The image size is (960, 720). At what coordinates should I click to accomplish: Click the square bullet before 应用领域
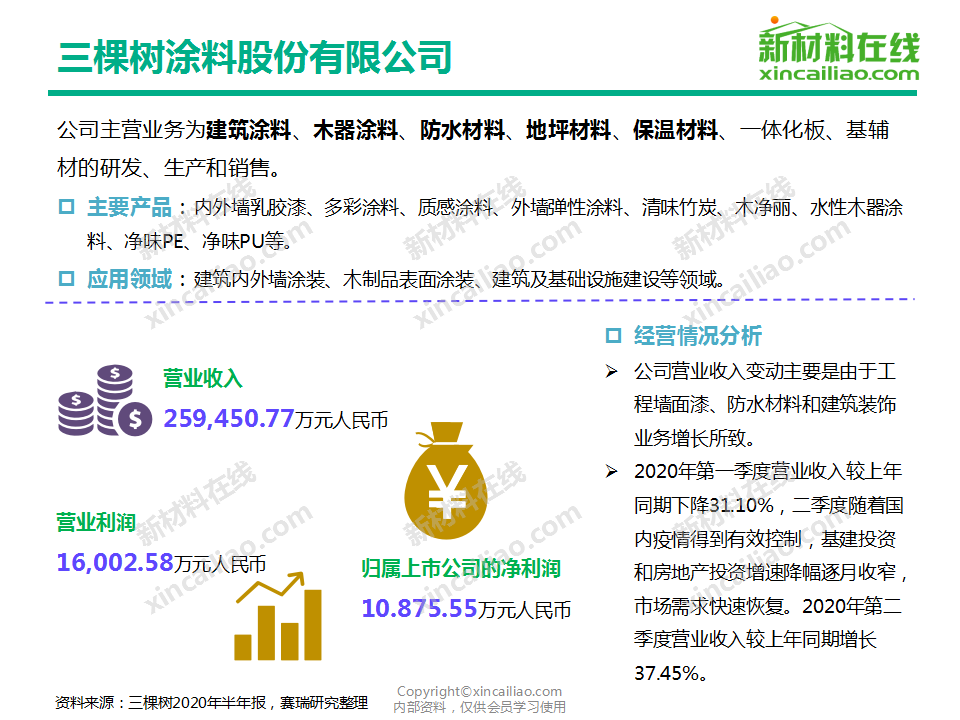(67, 279)
